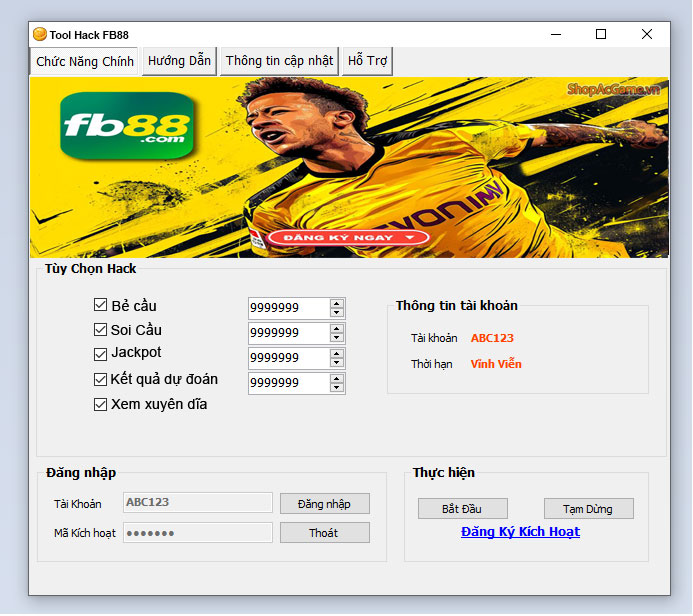This screenshot has height=616, width=693.
Task: Decrease the Soi Cầu value with down arrow
Action: coord(337,338)
